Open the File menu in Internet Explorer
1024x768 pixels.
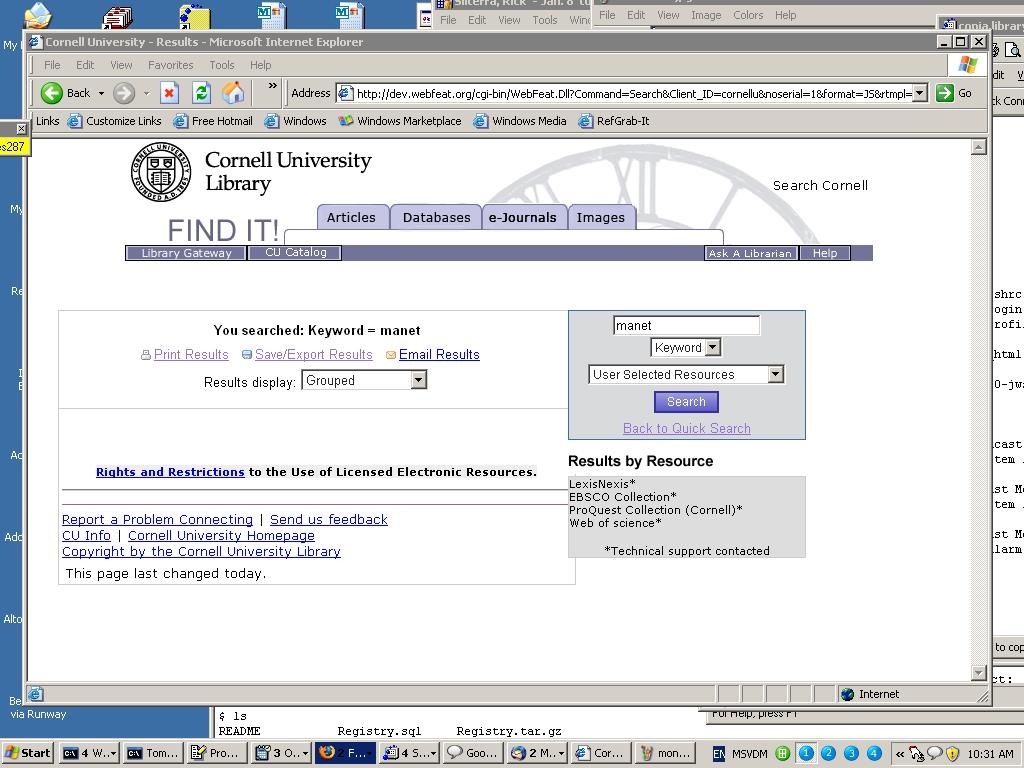click(x=52, y=65)
